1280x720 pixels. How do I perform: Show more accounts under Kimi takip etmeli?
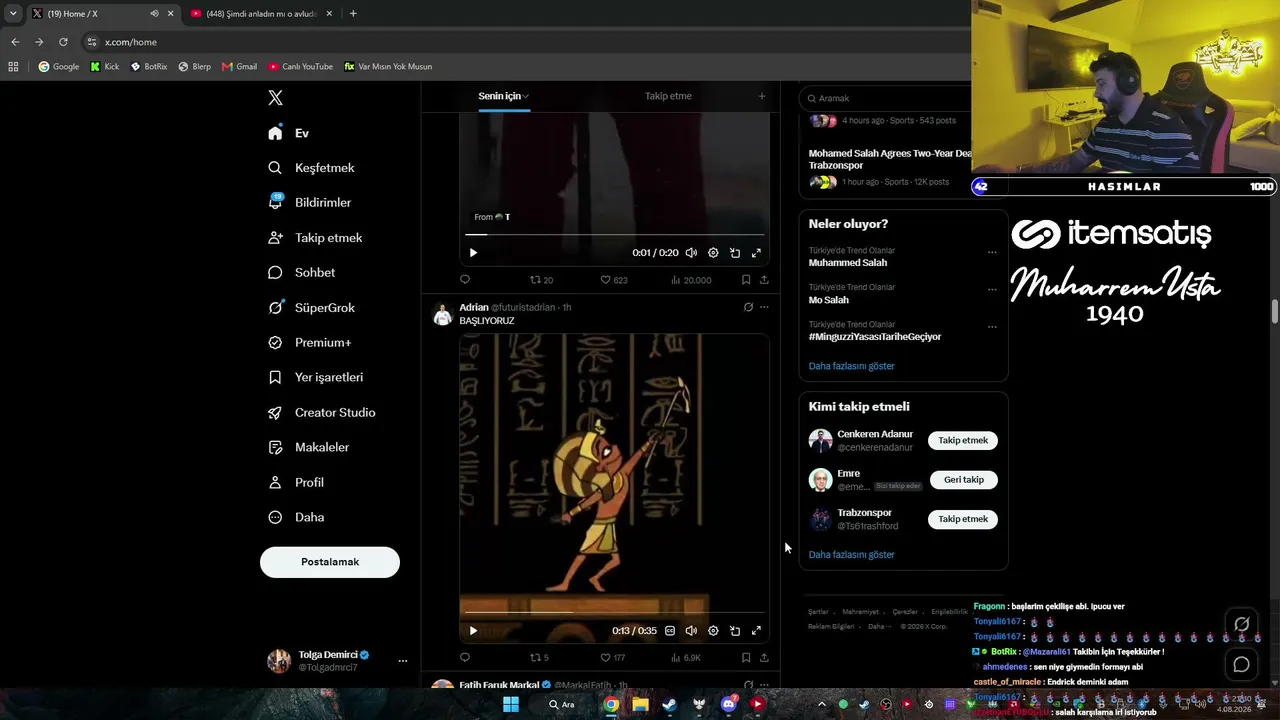click(x=852, y=555)
